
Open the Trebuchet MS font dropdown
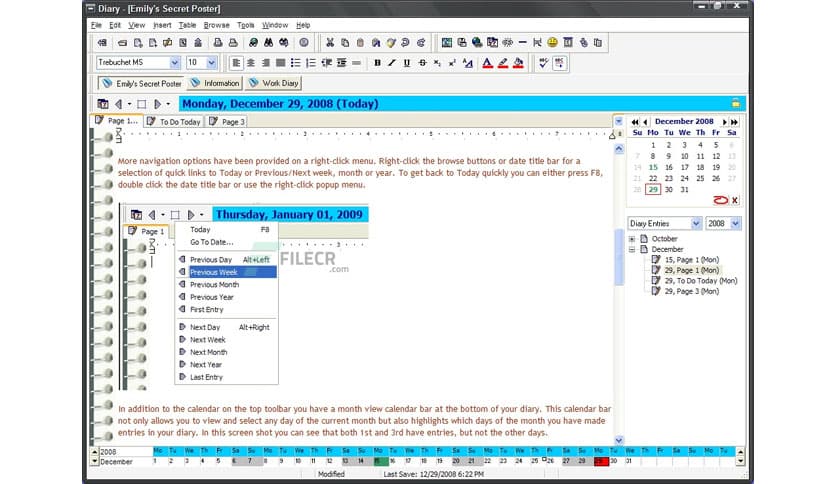(x=174, y=63)
